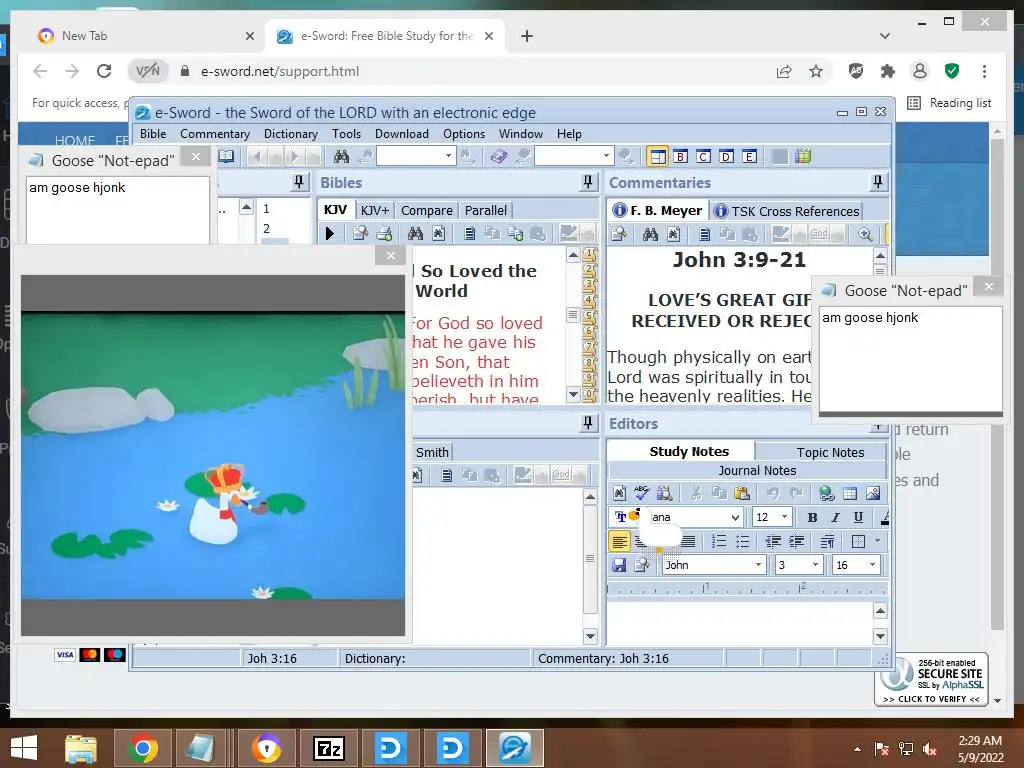Open the font size 12 dropdown

click(784, 517)
